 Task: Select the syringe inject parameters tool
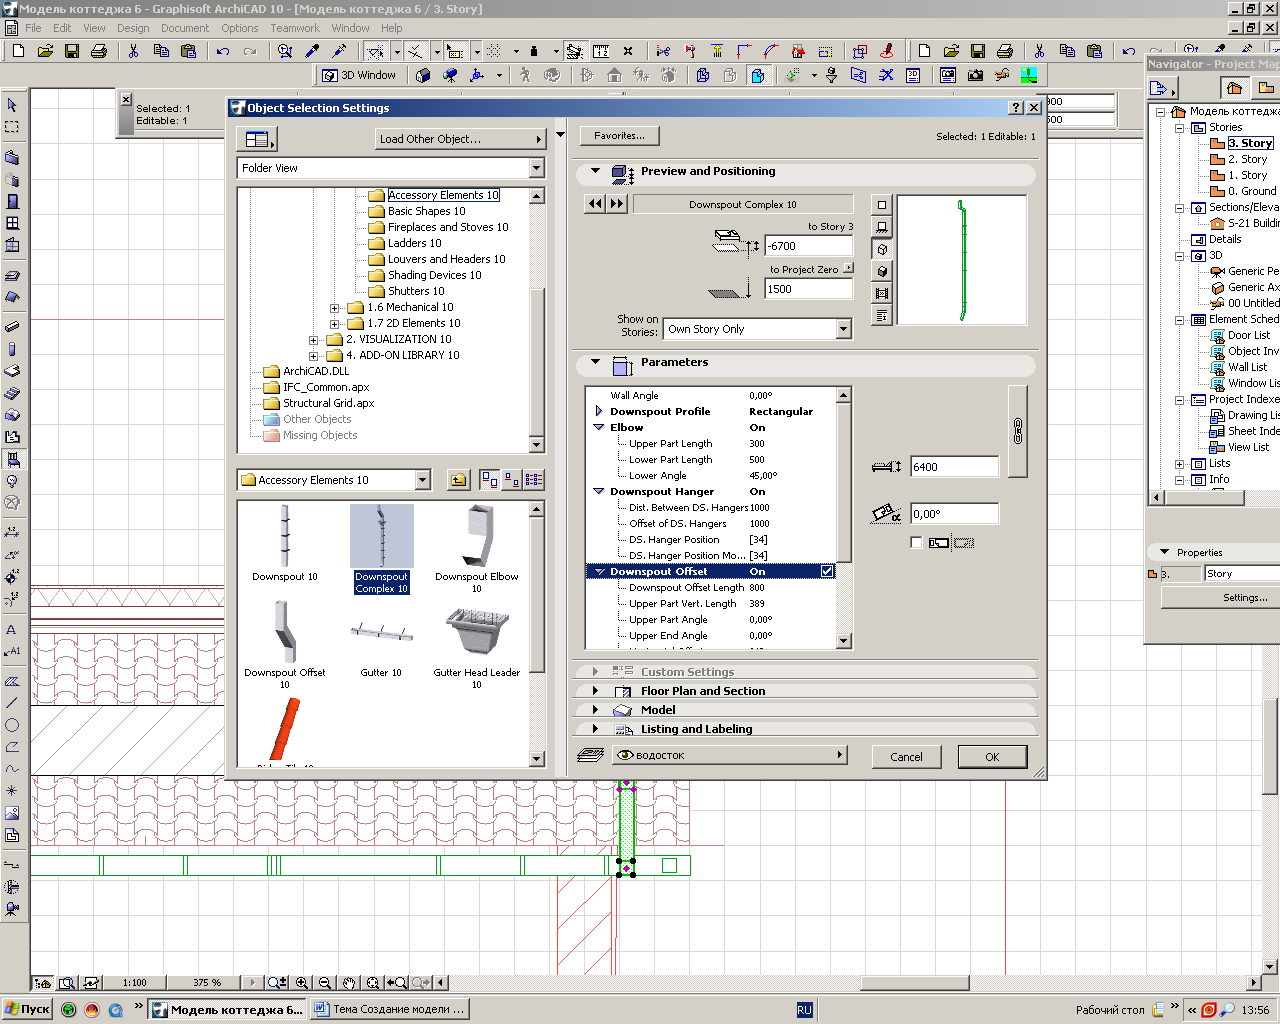coord(339,51)
